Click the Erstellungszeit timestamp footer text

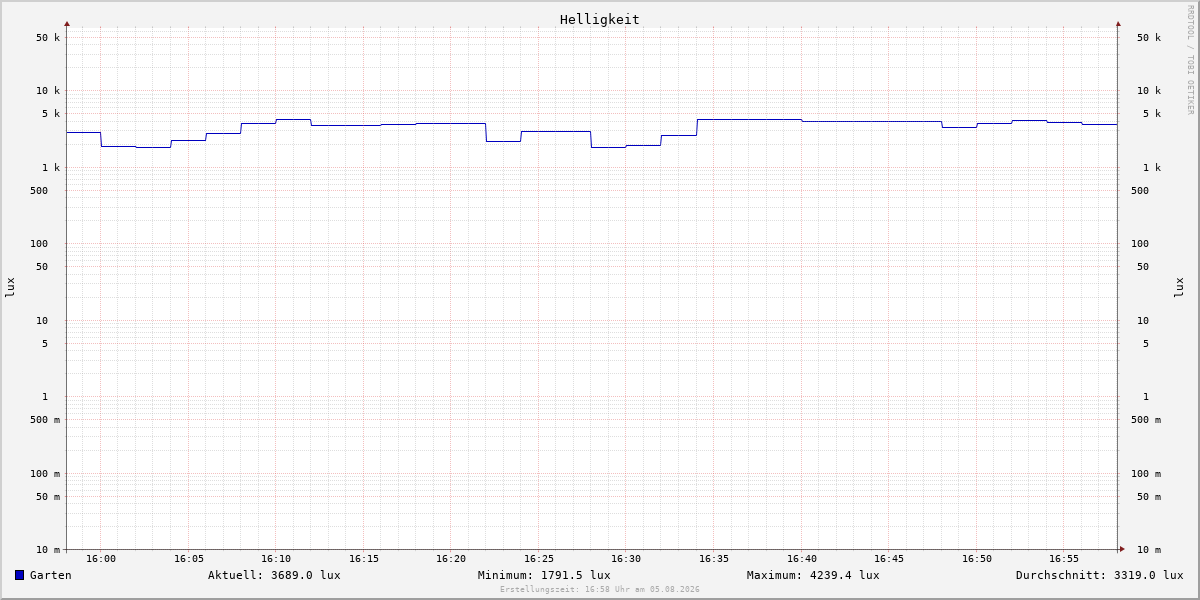pos(600,589)
